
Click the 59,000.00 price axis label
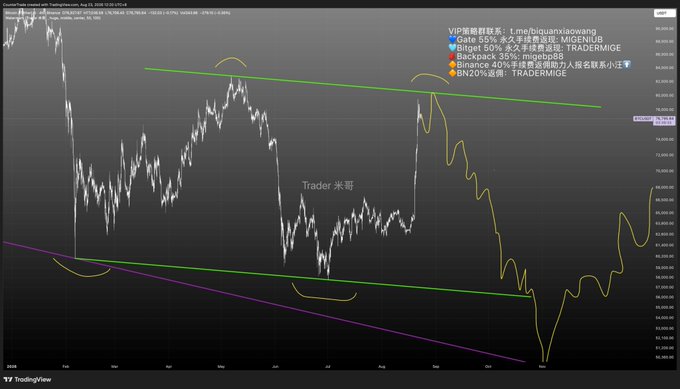click(x=665, y=268)
